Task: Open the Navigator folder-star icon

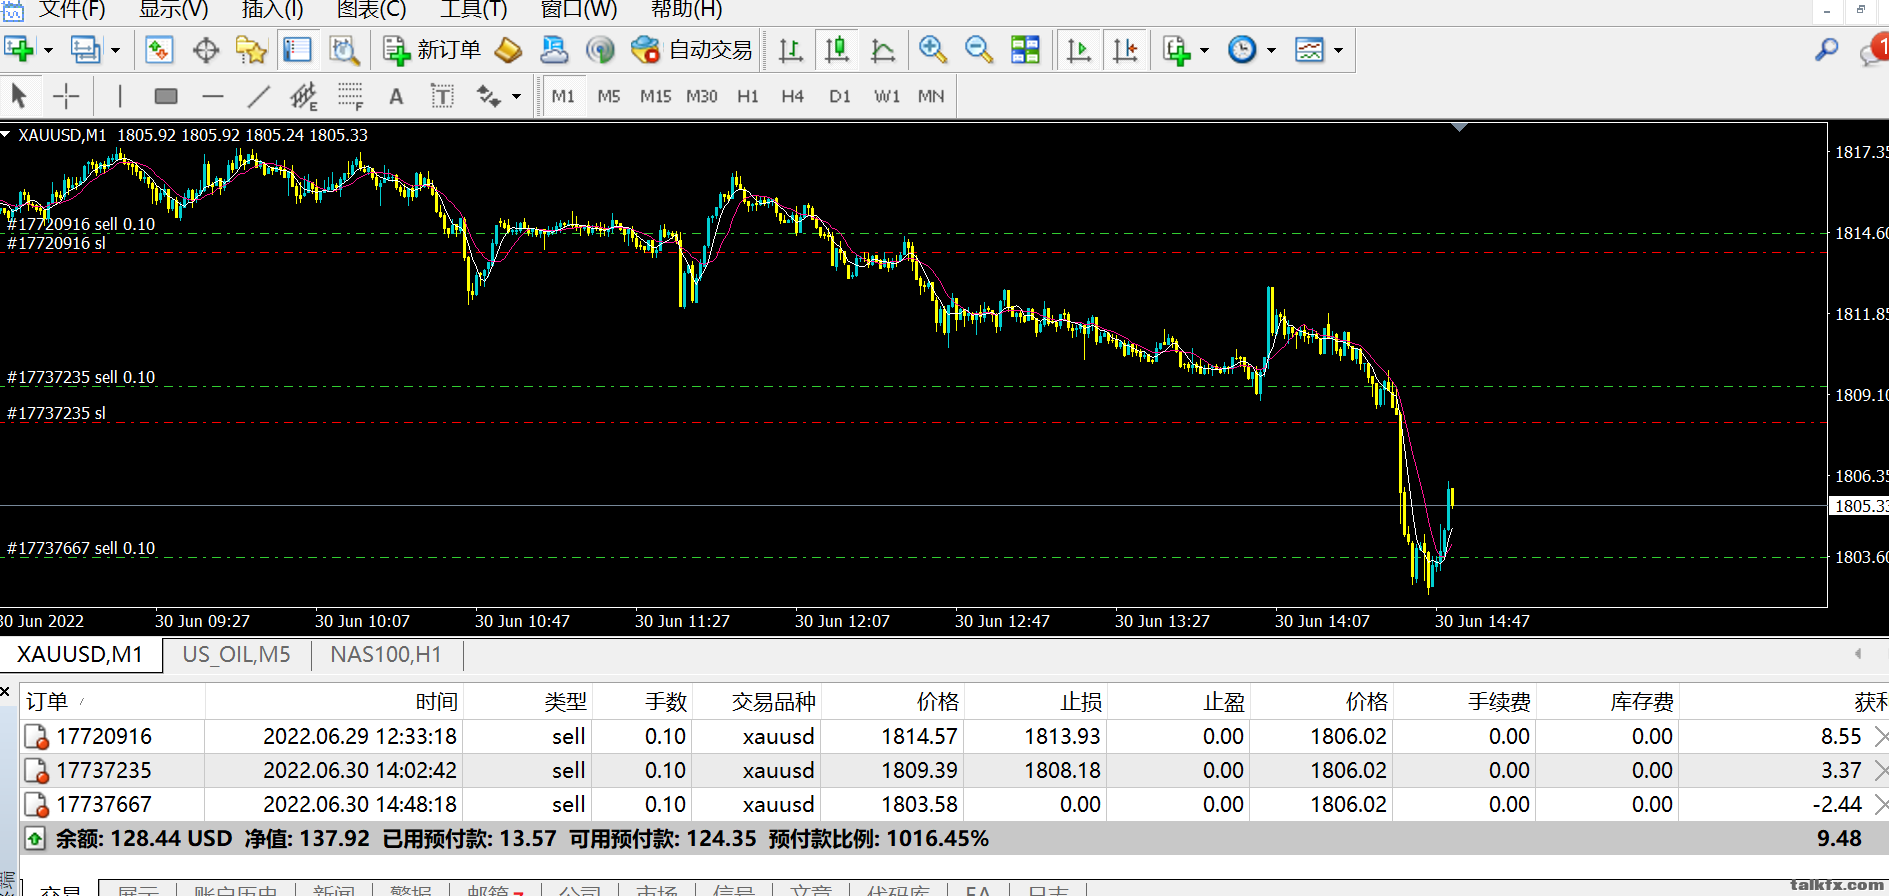Action: coord(251,50)
